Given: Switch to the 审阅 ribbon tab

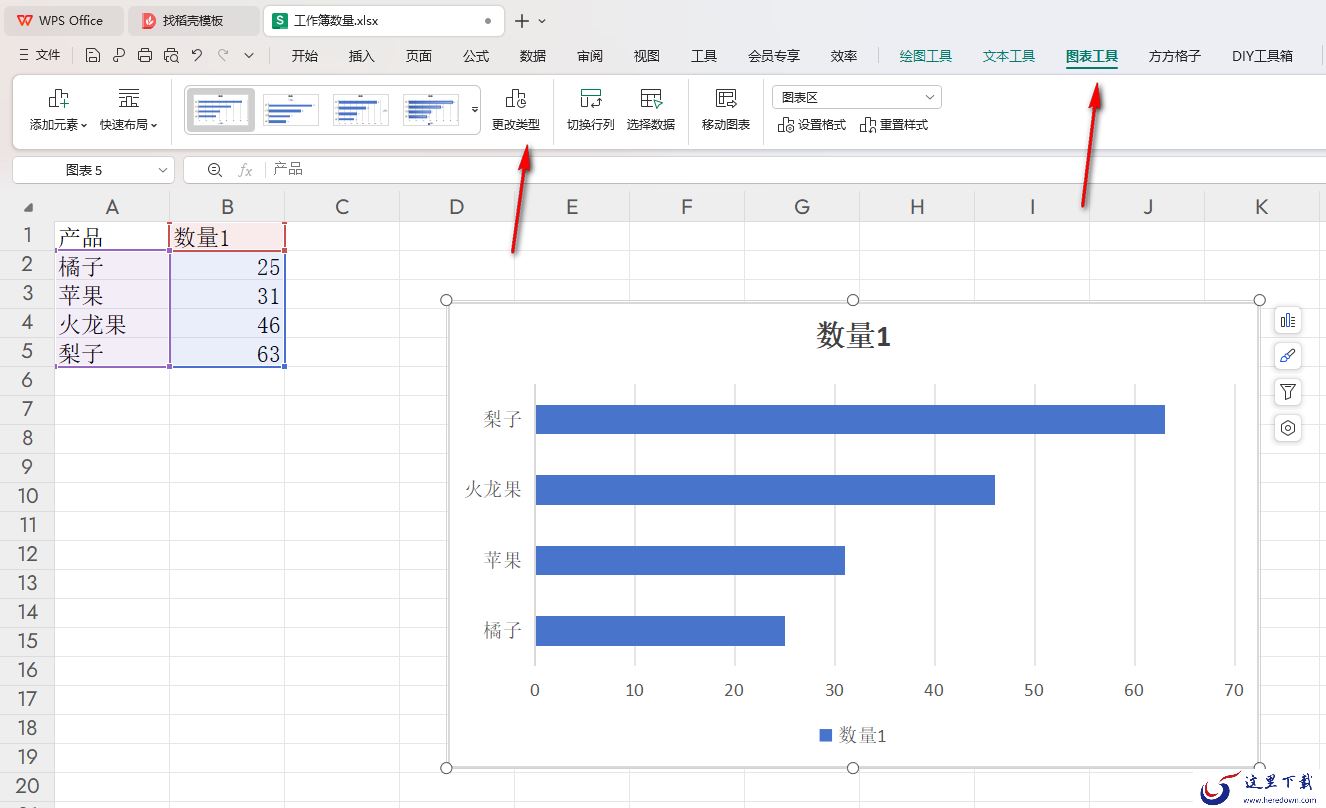Looking at the screenshot, I should (590, 56).
